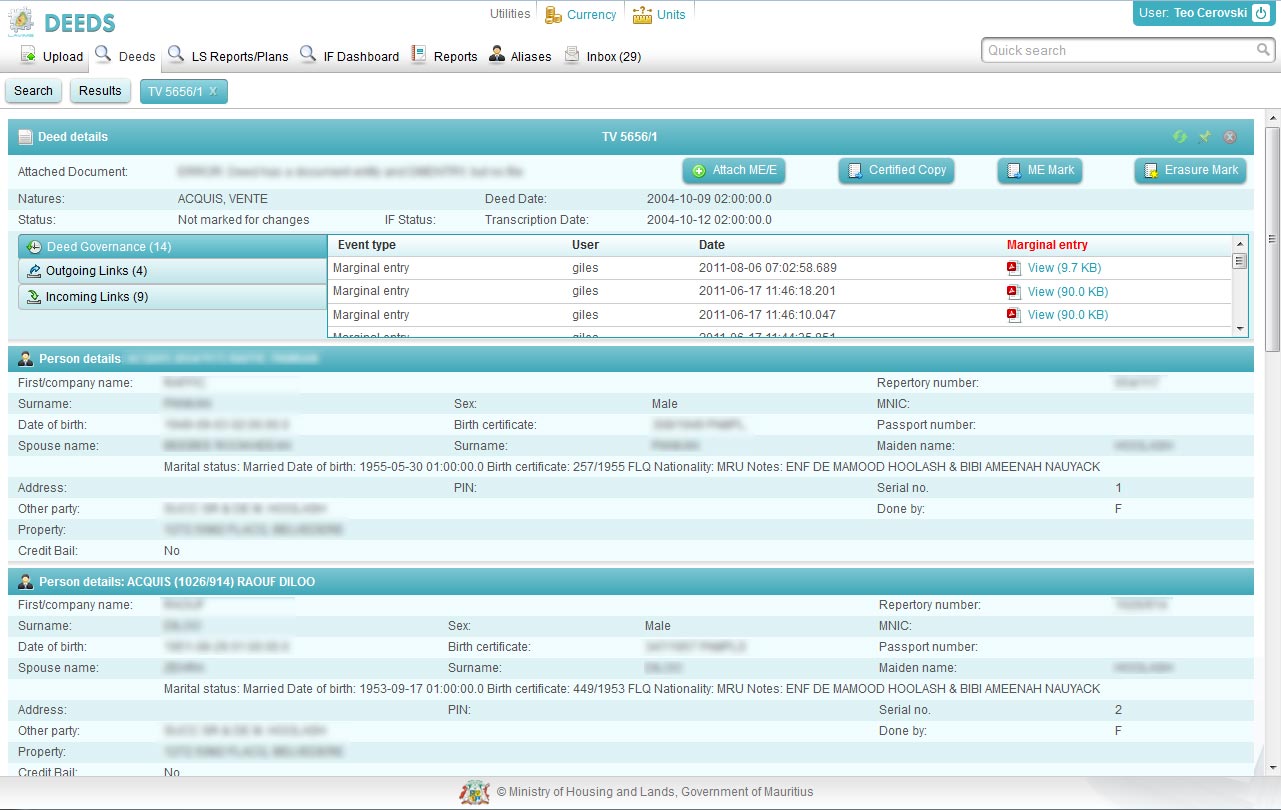This screenshot has height=810, width=1281.
Task: Click the Attach ME/E button
Action: pyautogui.click(x=734, y=171)
